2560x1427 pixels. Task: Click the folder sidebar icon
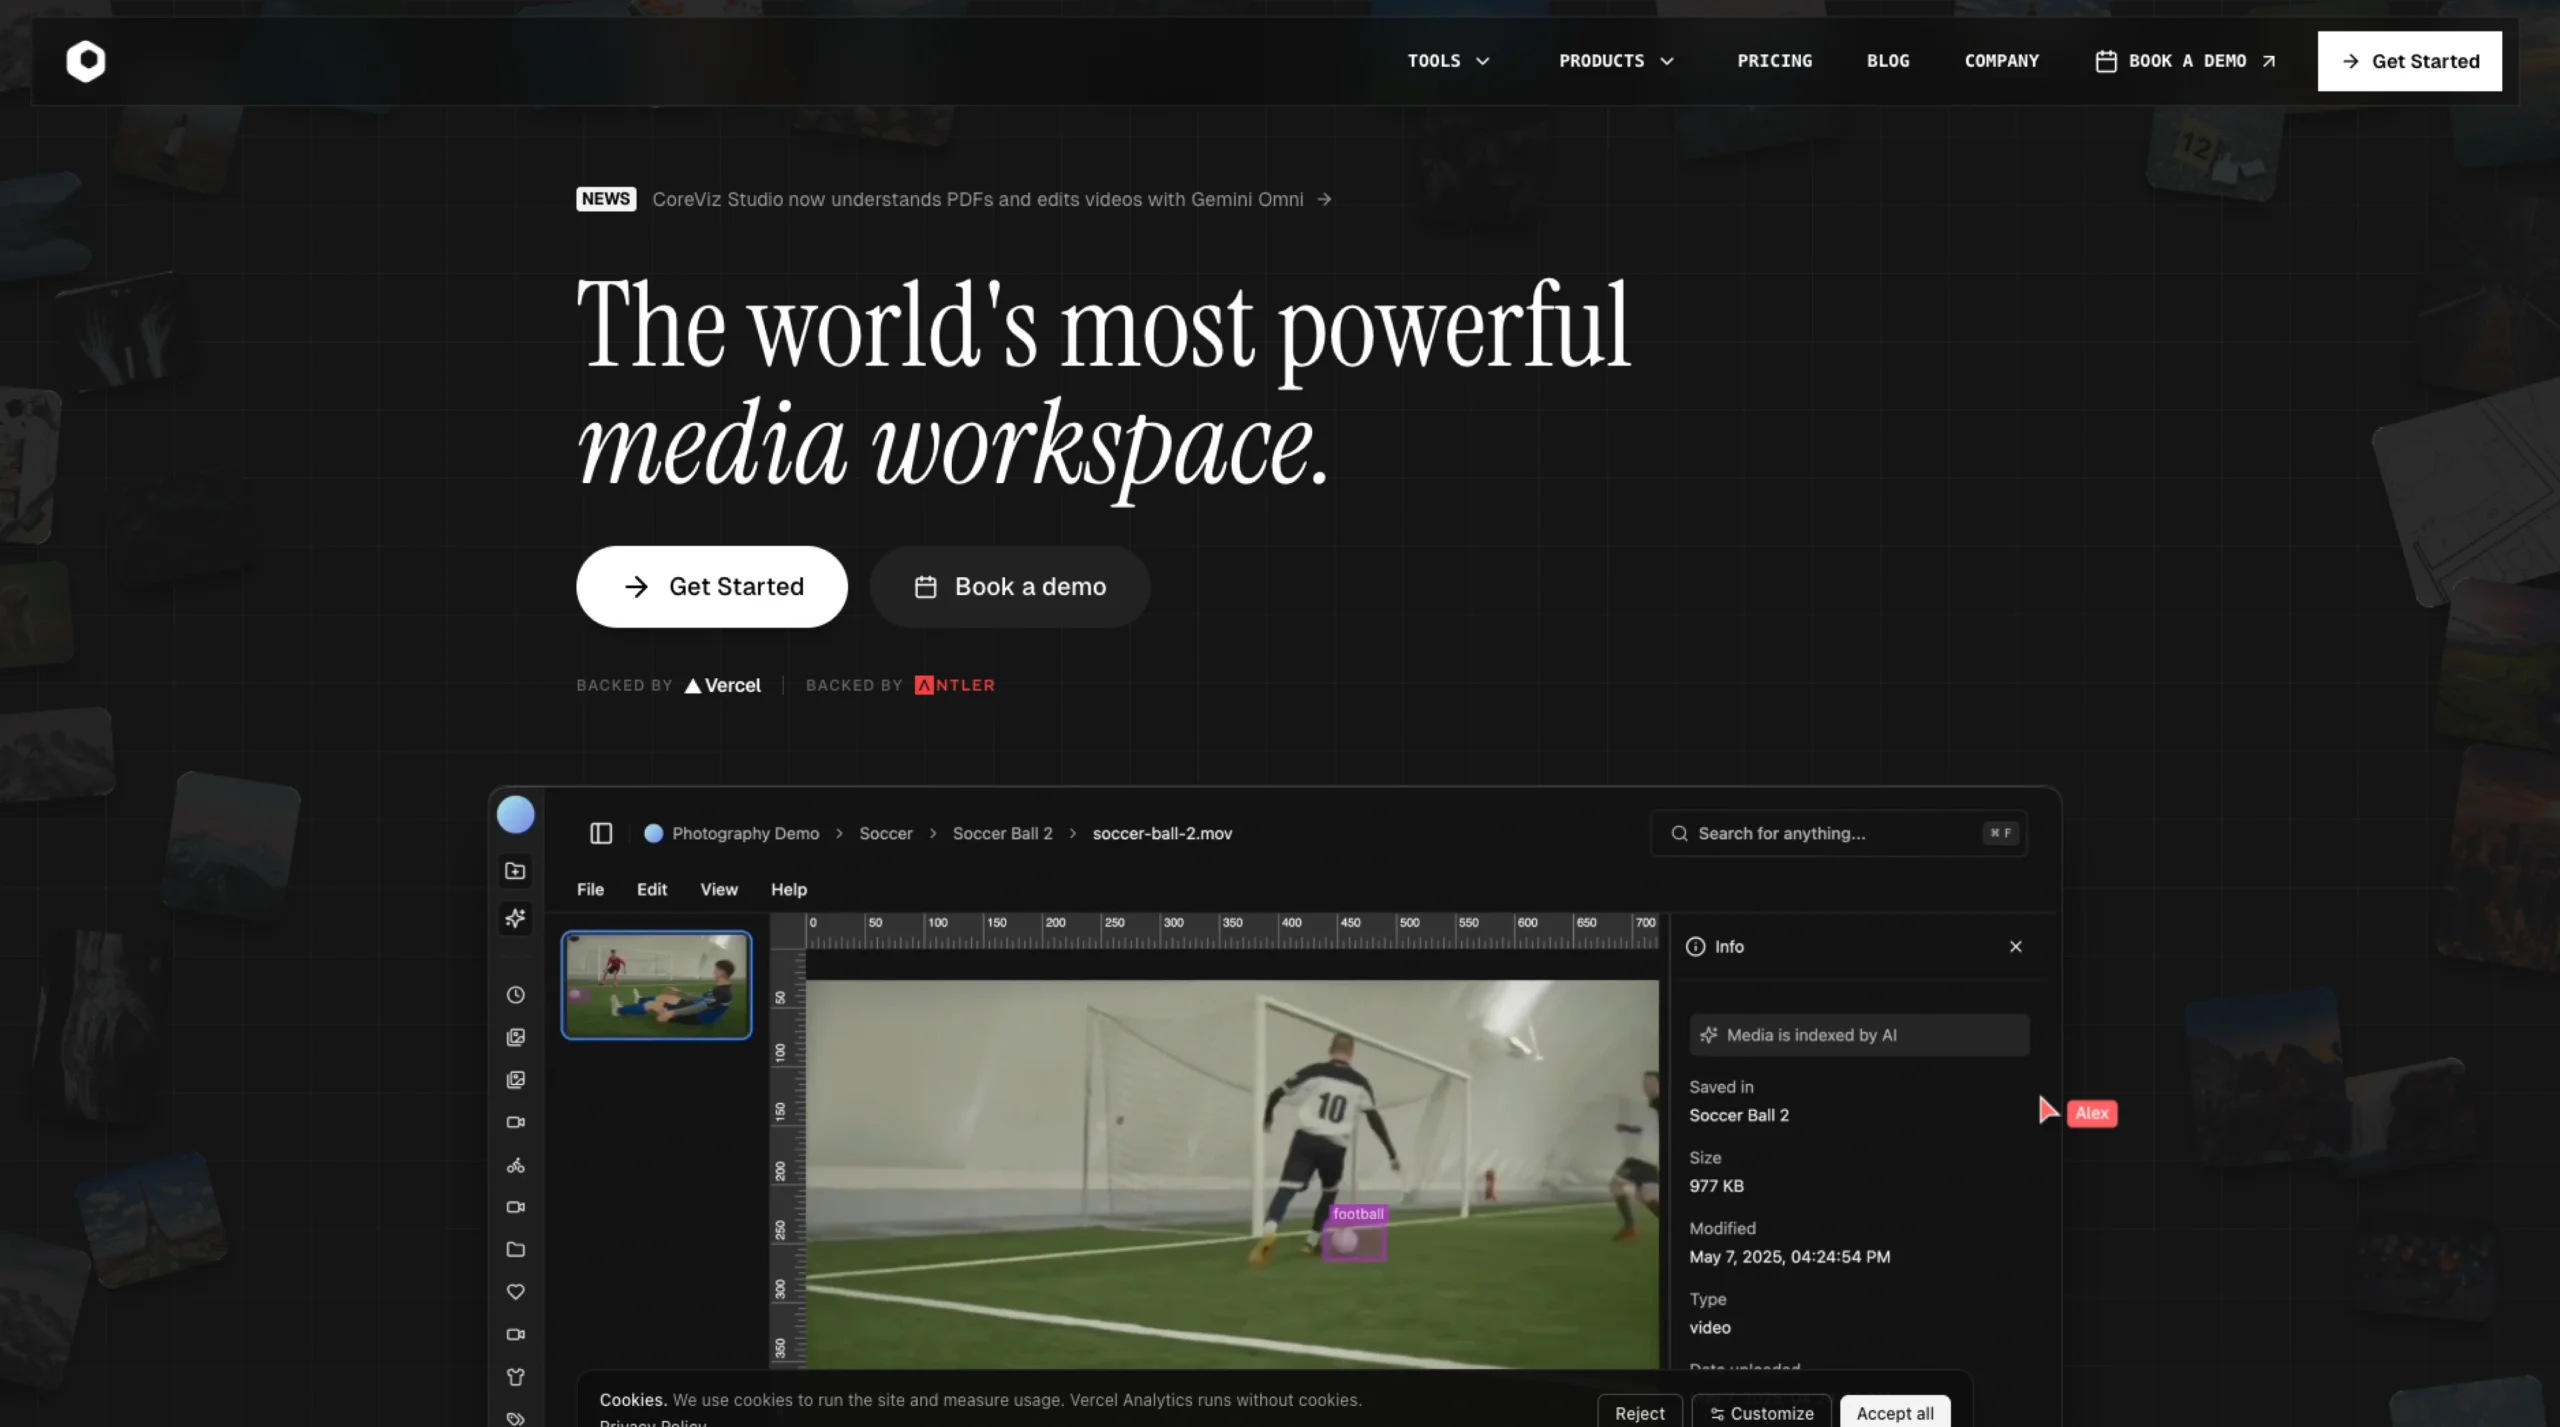(515, 1250)
